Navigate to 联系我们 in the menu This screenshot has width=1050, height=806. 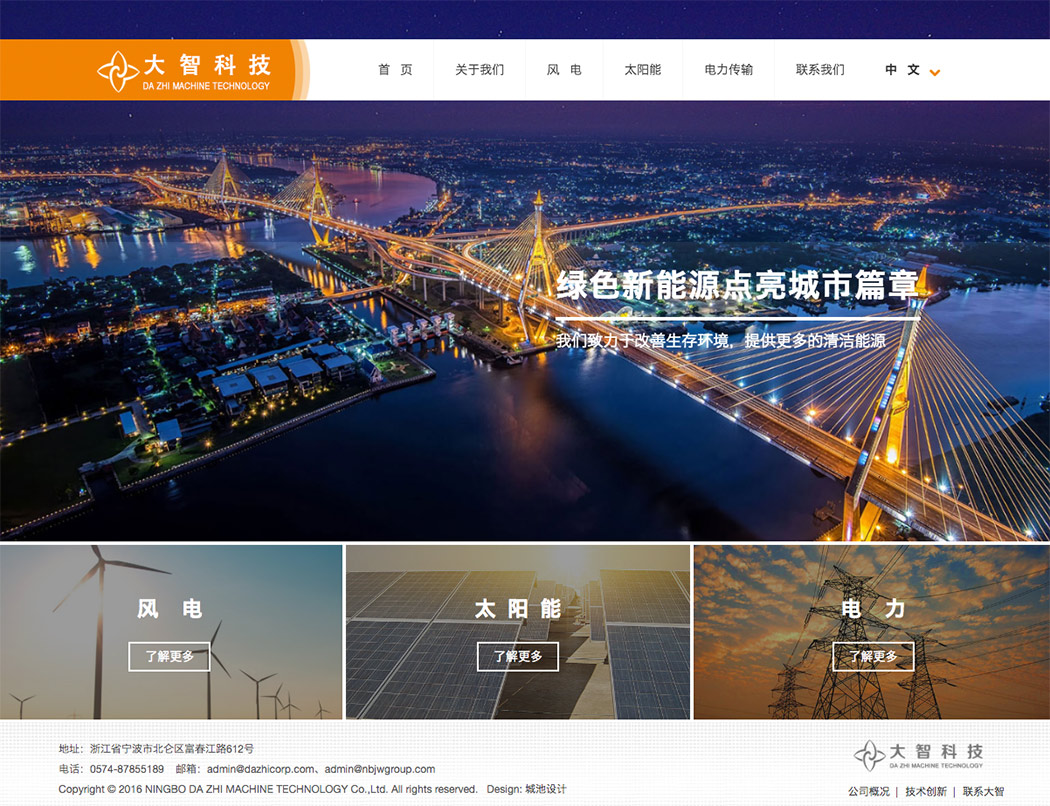coord(820,70)
